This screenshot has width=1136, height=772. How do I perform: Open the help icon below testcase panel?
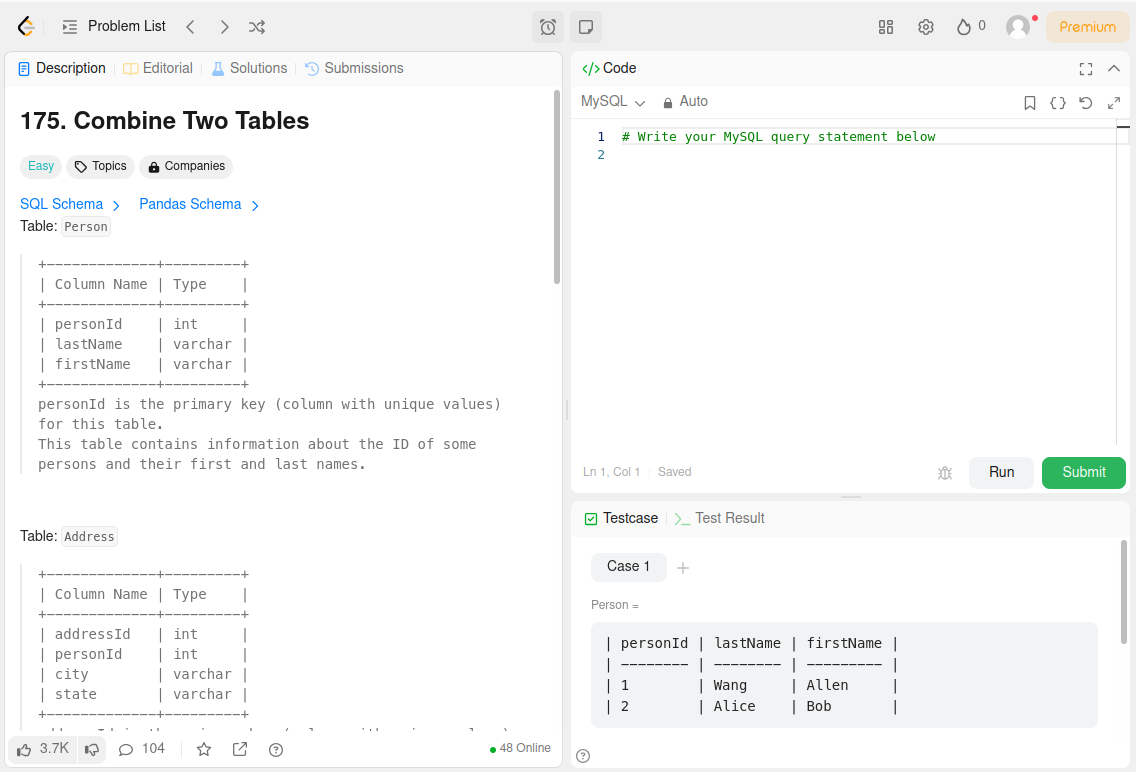point(583,756)
